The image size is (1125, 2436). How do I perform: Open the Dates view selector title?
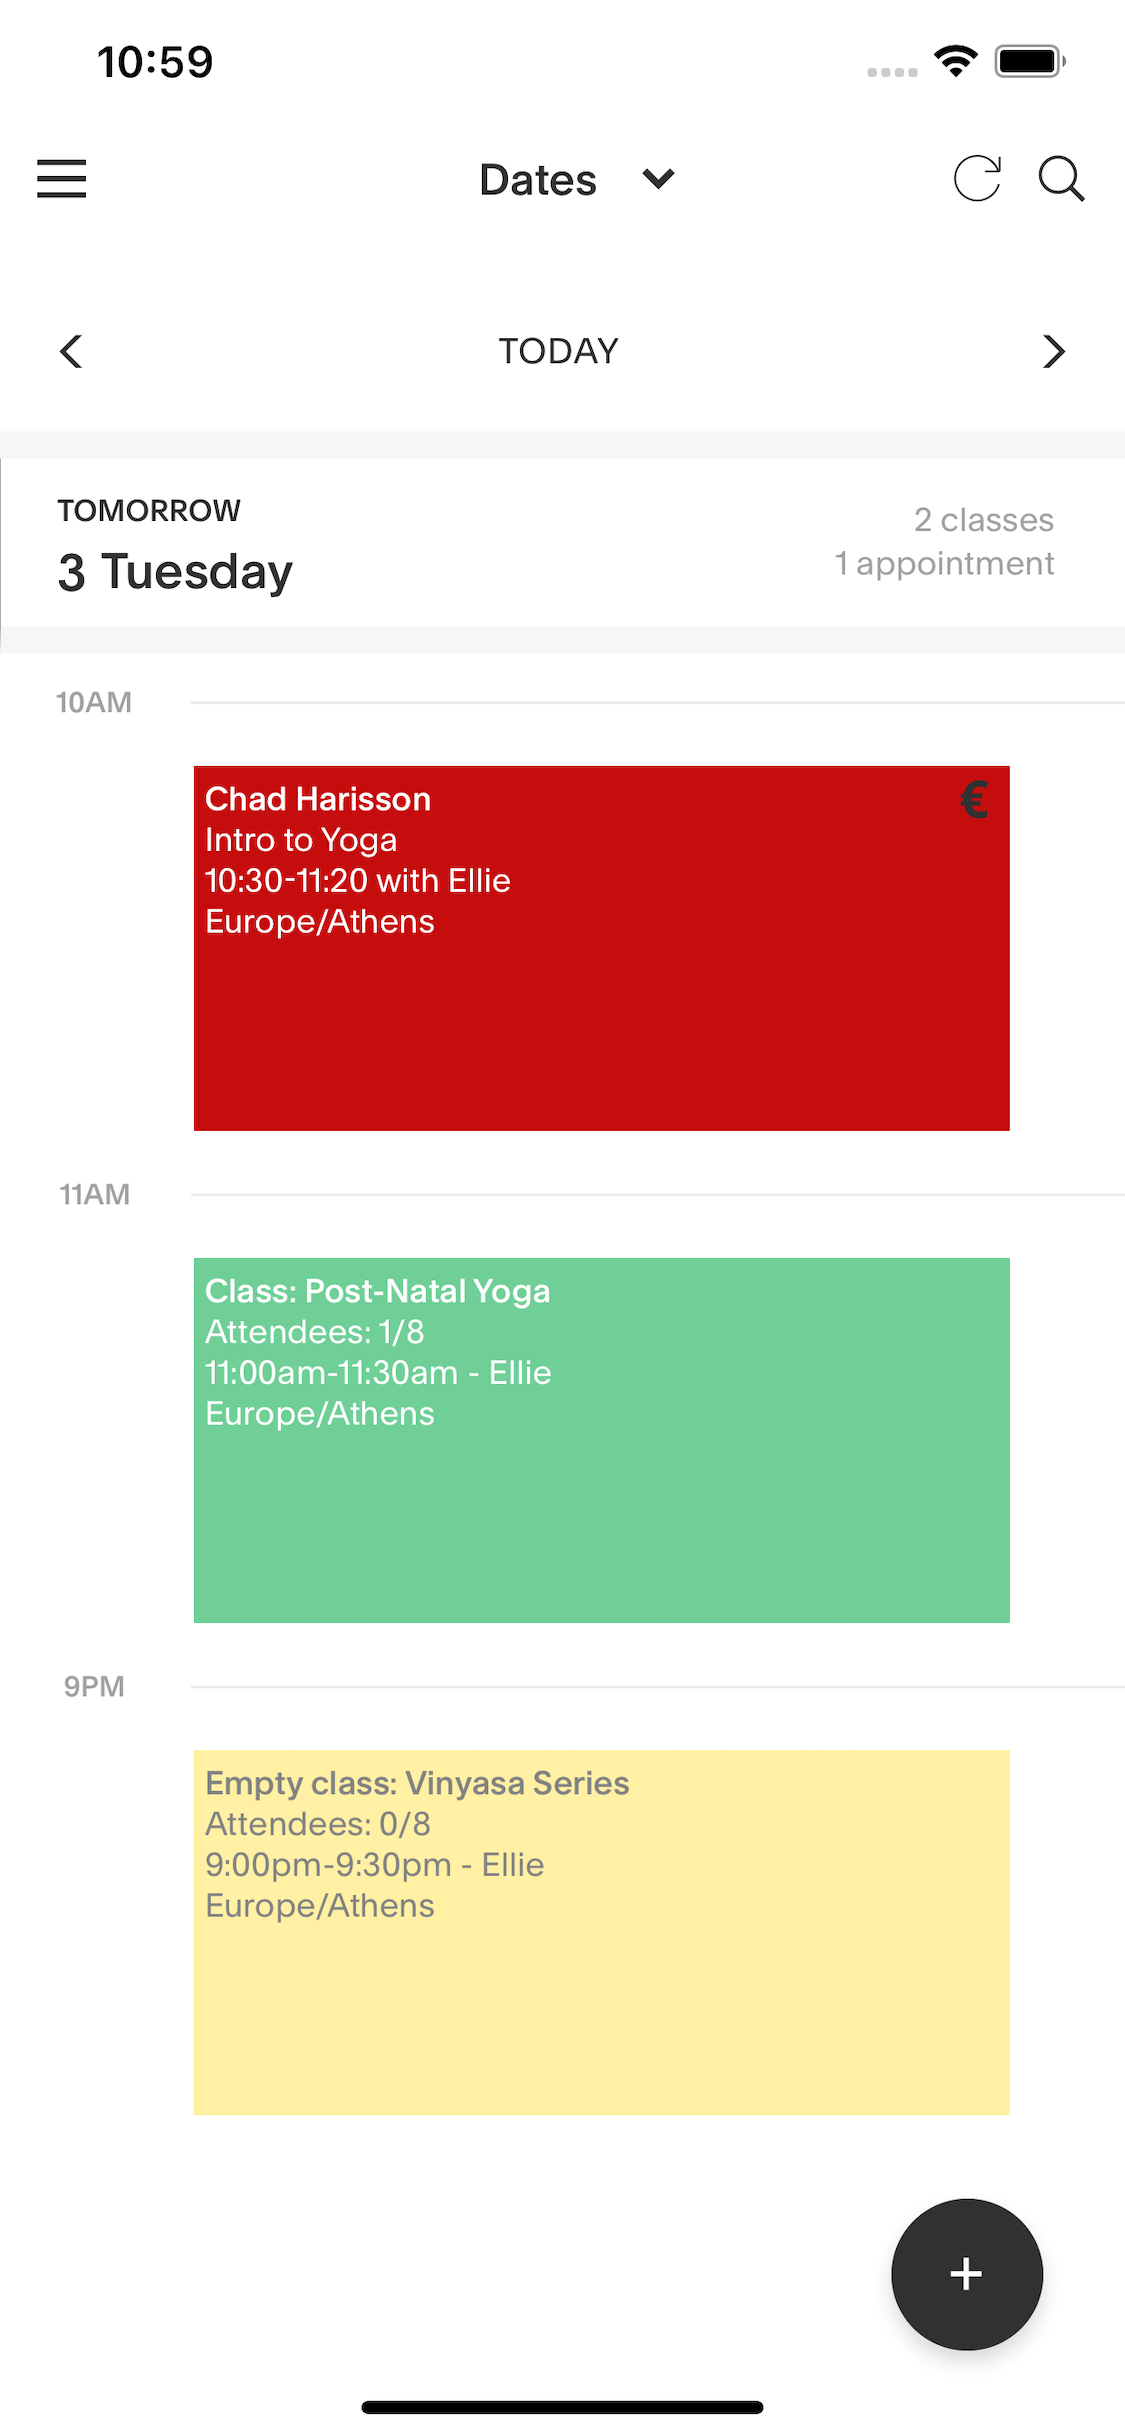(x=538, y=180)
